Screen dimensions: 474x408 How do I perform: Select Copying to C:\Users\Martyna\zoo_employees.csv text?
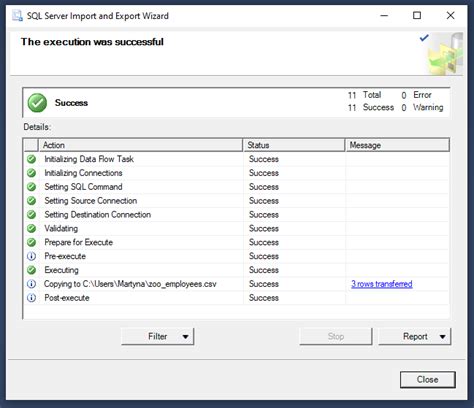pos(130,284)
